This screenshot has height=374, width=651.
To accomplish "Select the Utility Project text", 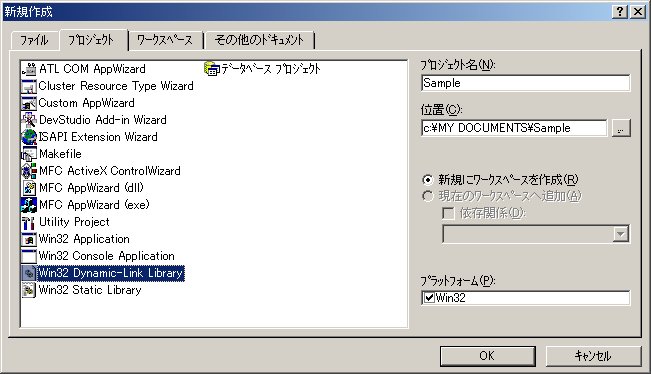I will 74,222.
